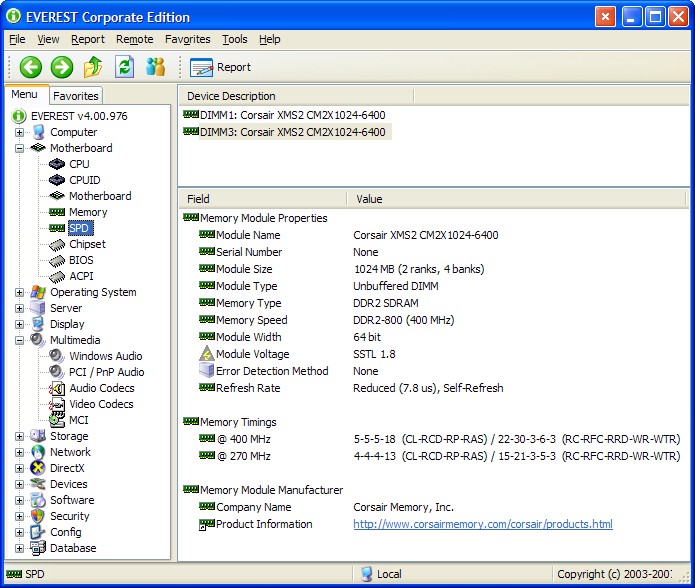Click the @ 400 MHz timings row
Viewport: 695px width, 588px height.
(x=439, y=439)
